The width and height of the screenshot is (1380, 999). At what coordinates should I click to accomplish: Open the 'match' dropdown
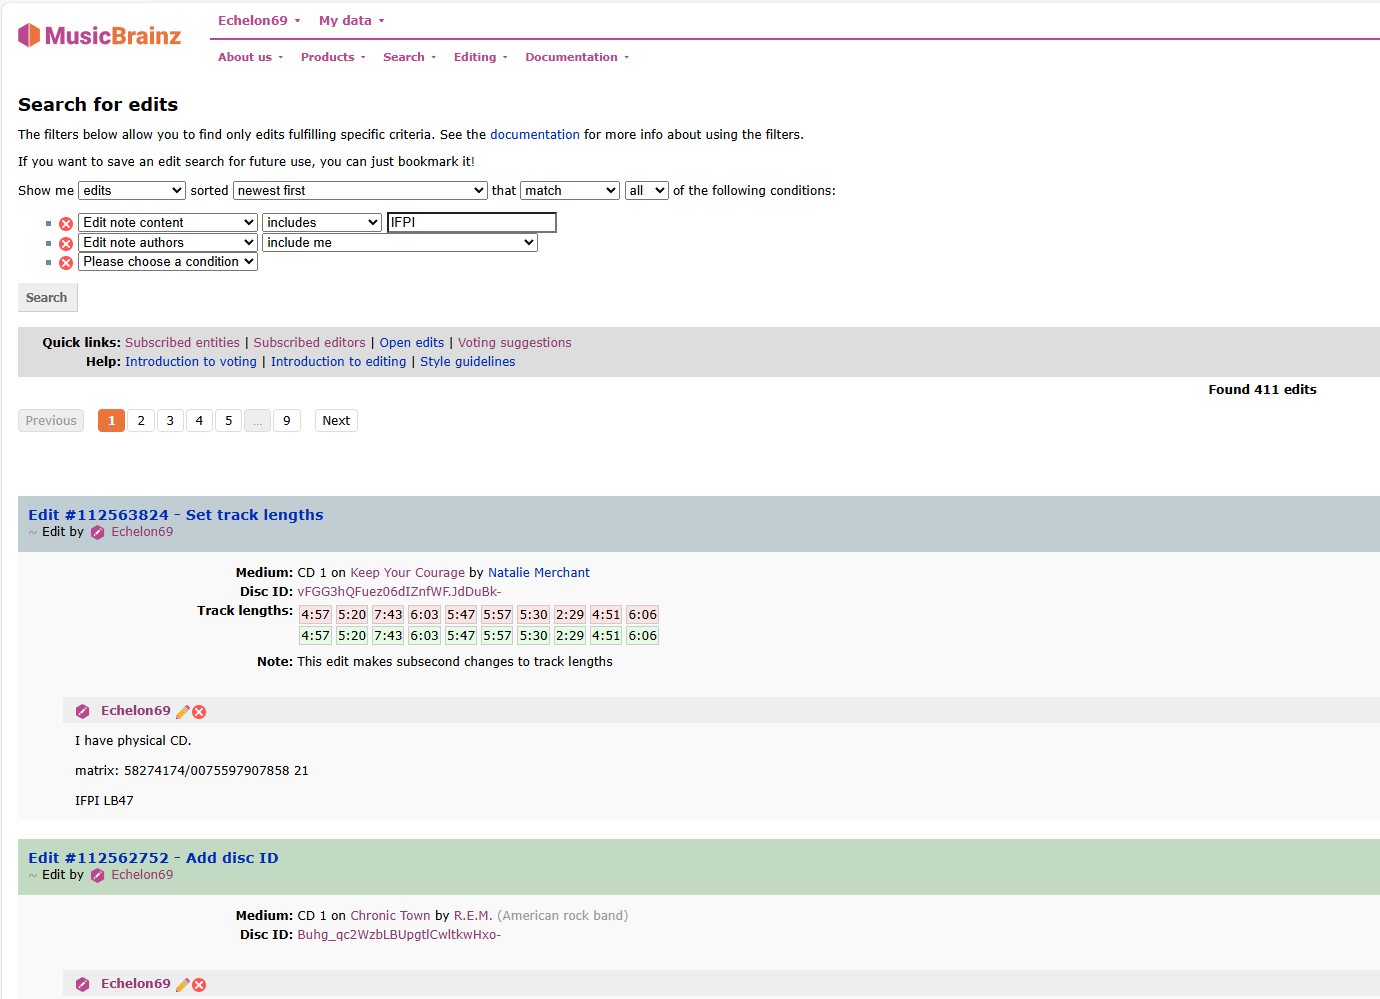tap(570, 190)
